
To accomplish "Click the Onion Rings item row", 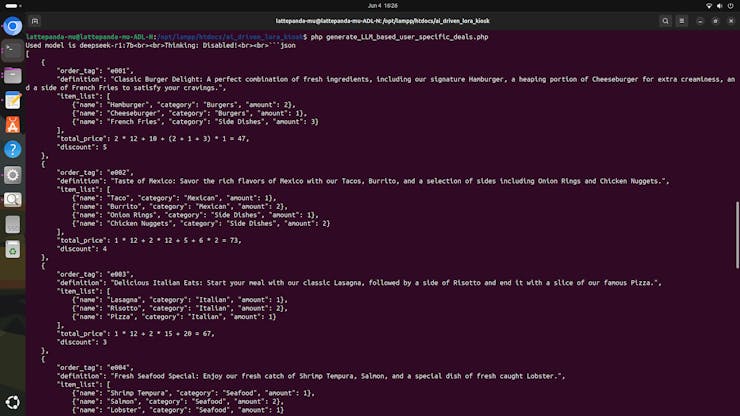I will [195, 215].
